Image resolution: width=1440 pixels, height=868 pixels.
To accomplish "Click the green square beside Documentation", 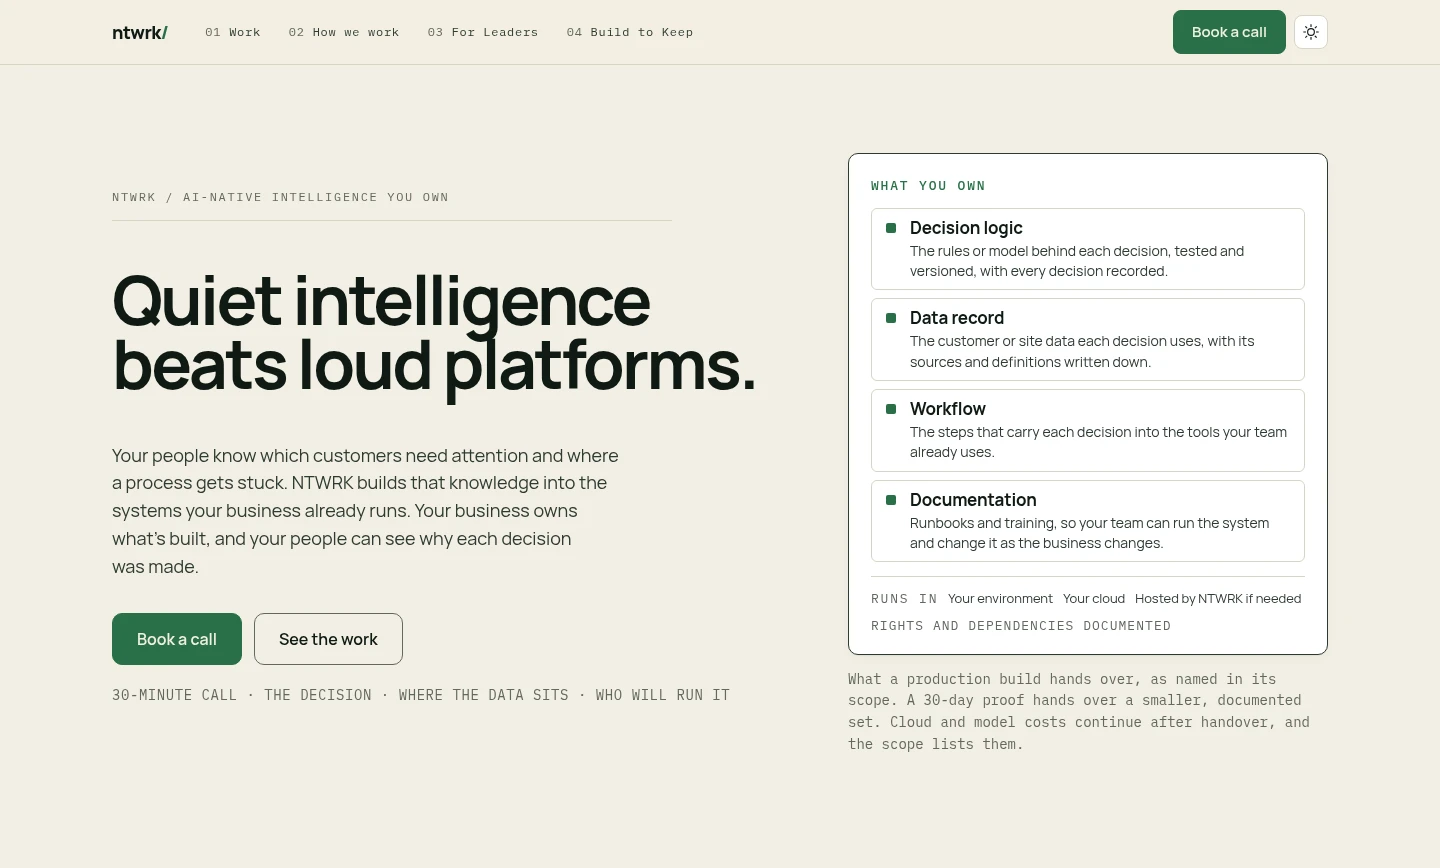I will tap(891, 499).
